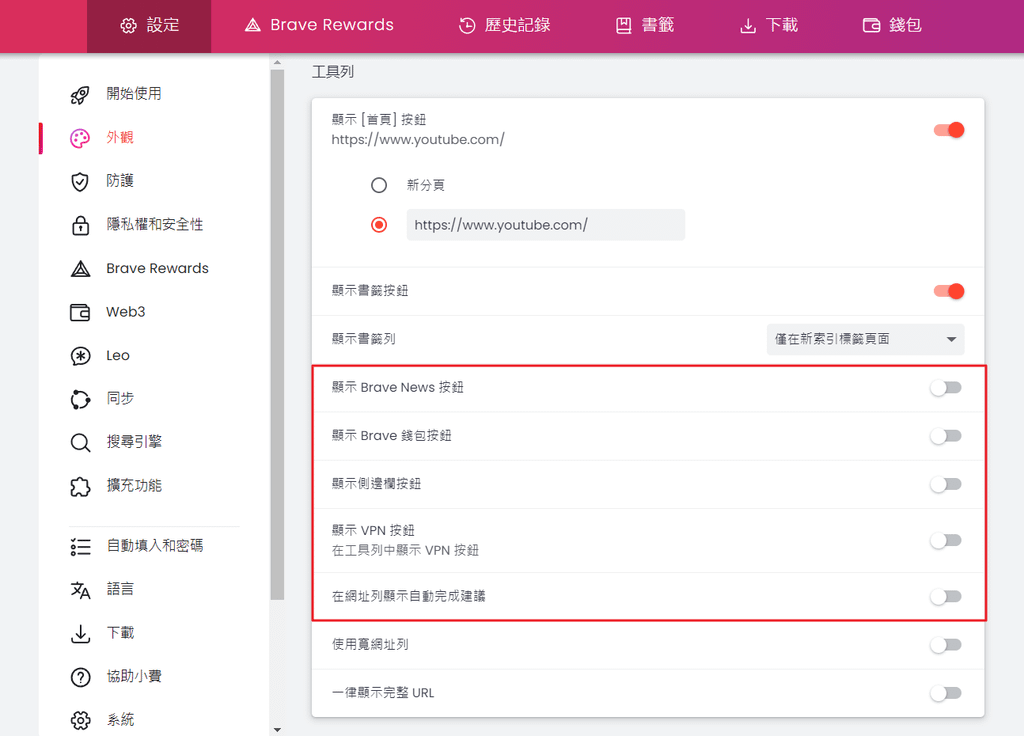Turn off 顯示書籤按鈕 switch
This screenshot has width=1024, height=736.
pyautogui.click(x=949, y=291)
